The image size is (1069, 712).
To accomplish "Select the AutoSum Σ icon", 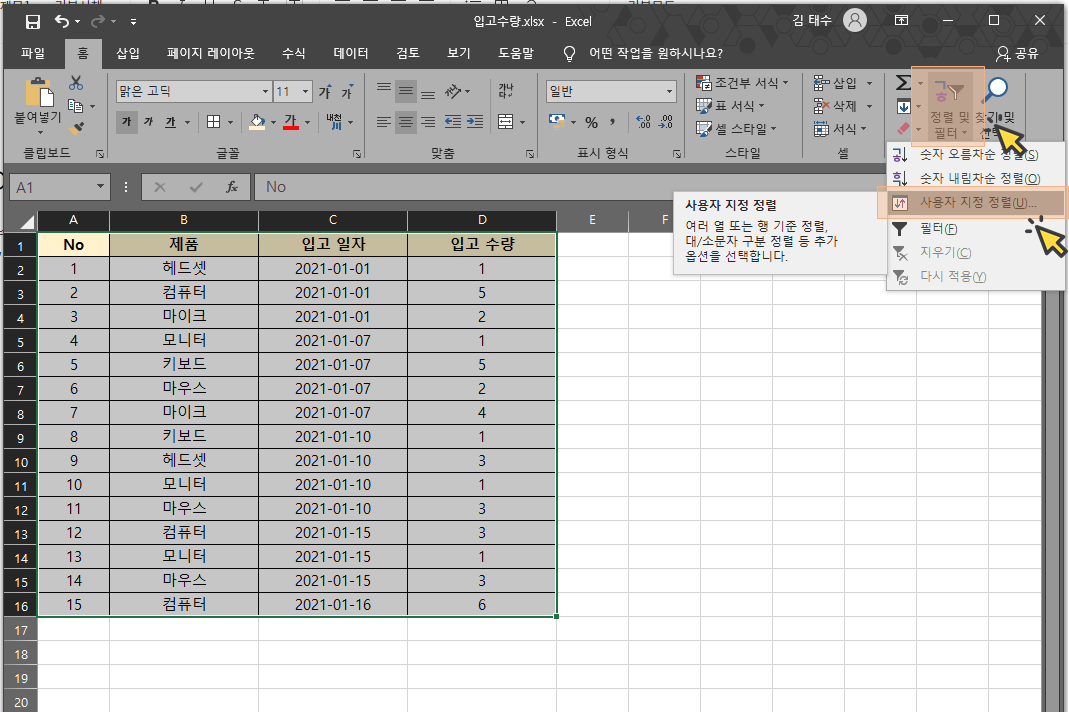I will tap(904, 83).
